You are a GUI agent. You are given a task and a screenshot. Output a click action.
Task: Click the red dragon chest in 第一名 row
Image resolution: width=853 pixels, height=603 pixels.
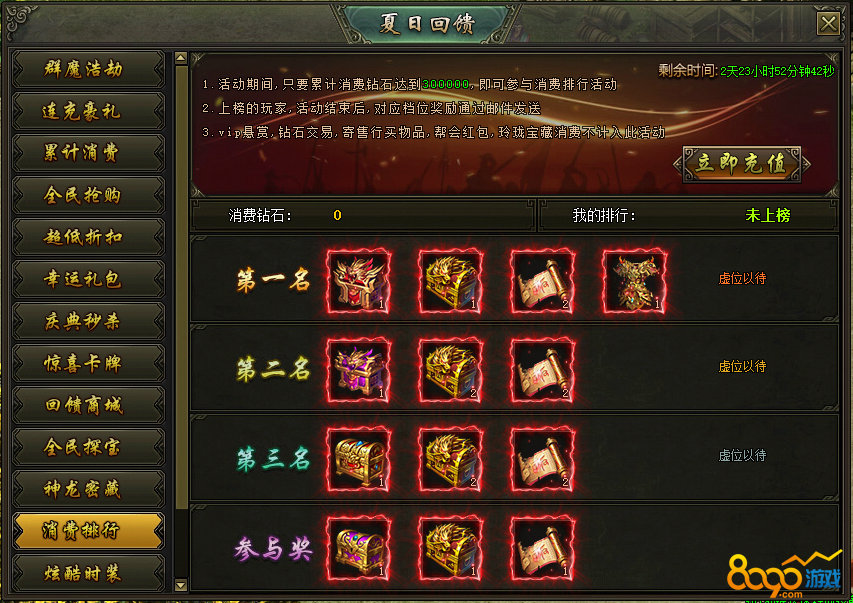[x=359, y=281]
